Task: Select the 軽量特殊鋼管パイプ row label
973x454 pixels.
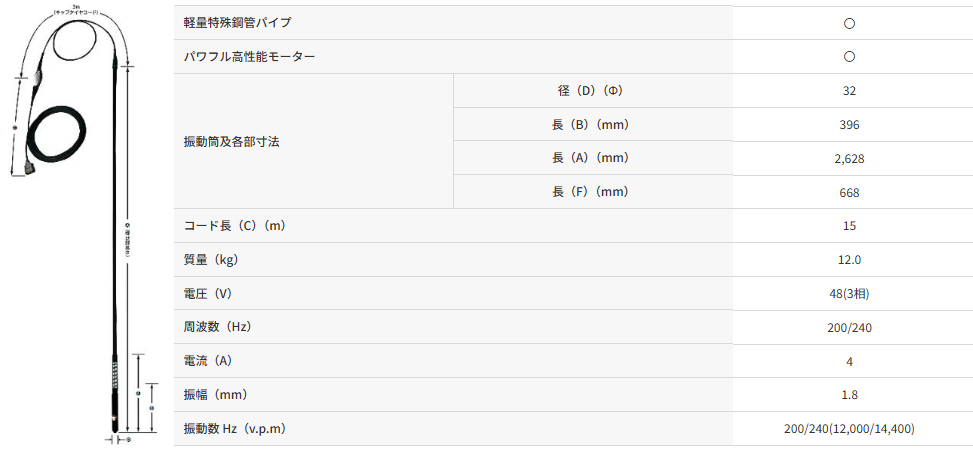Action: pos(238,23)
